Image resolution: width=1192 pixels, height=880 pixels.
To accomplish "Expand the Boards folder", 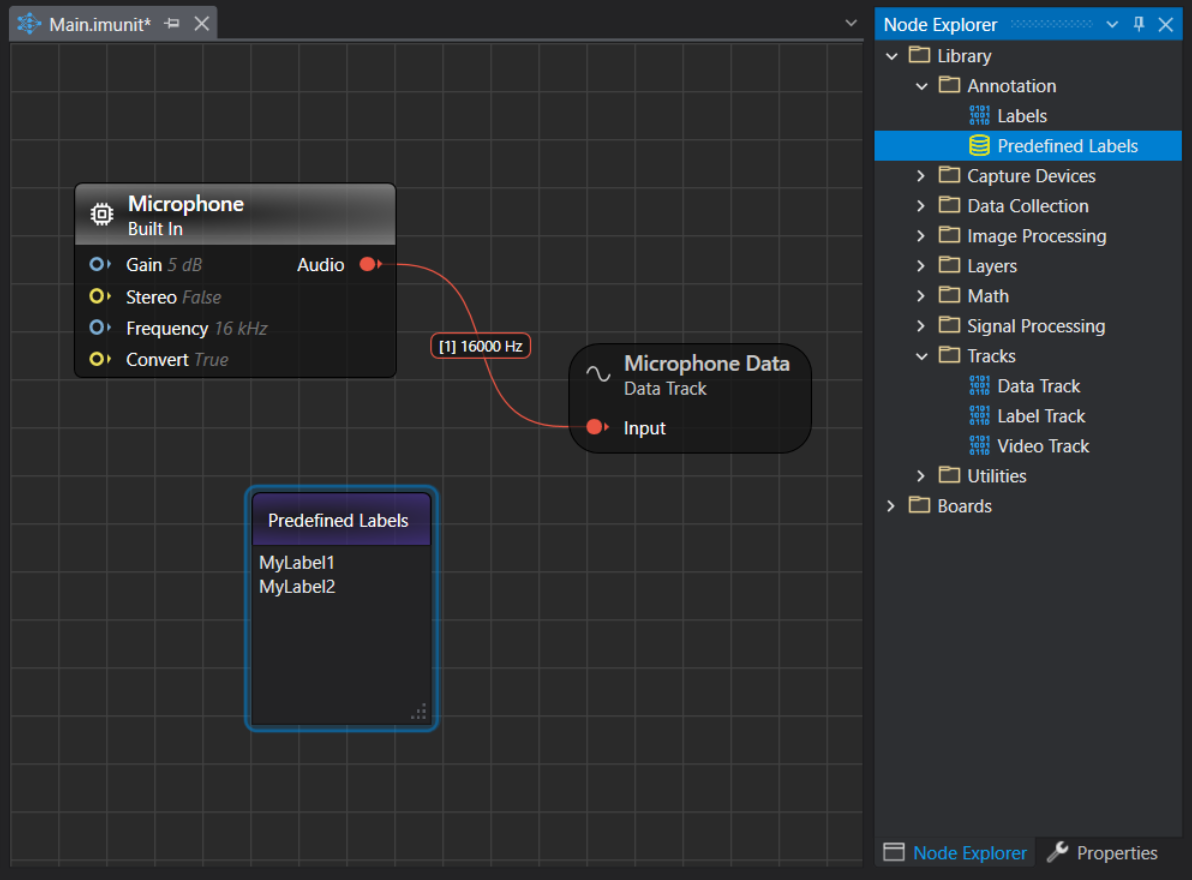I will pyautogui.click(x=891, y=506).
